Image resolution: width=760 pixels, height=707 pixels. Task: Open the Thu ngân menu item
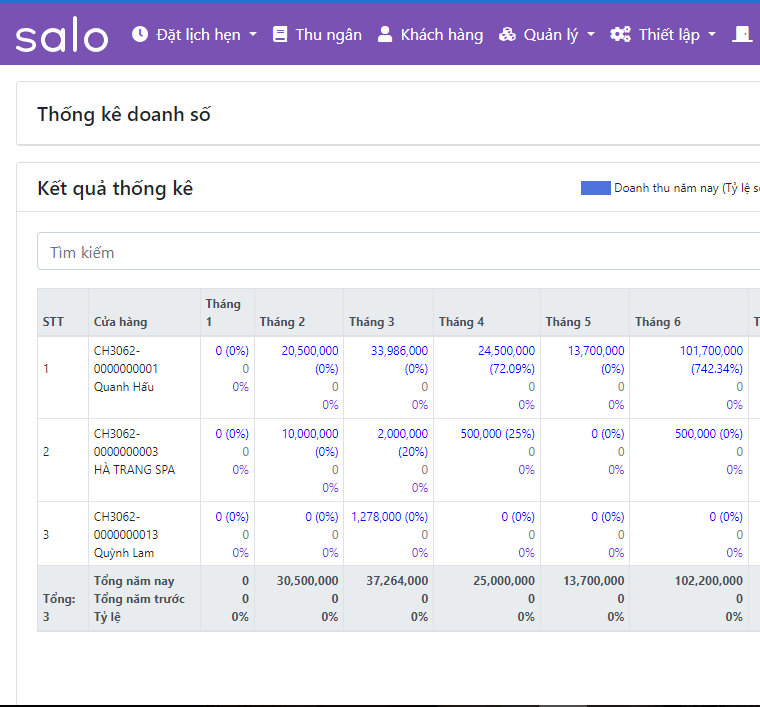click(x=328, y=34)
